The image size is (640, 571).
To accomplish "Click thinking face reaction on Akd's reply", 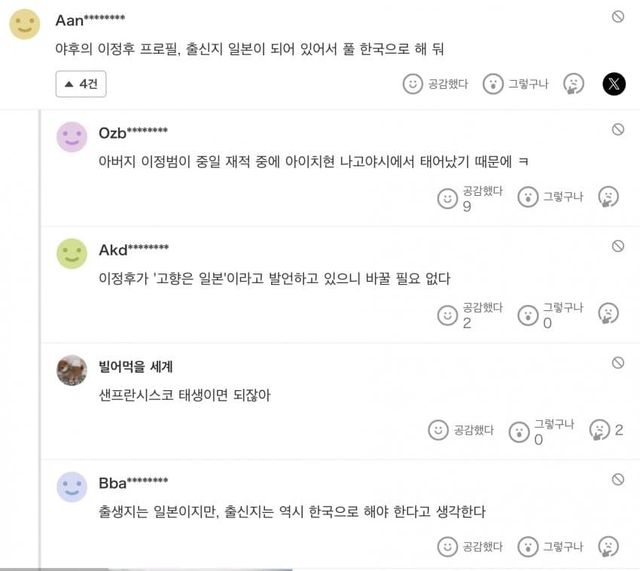I will pyautogui.click(x=606, y=315).
